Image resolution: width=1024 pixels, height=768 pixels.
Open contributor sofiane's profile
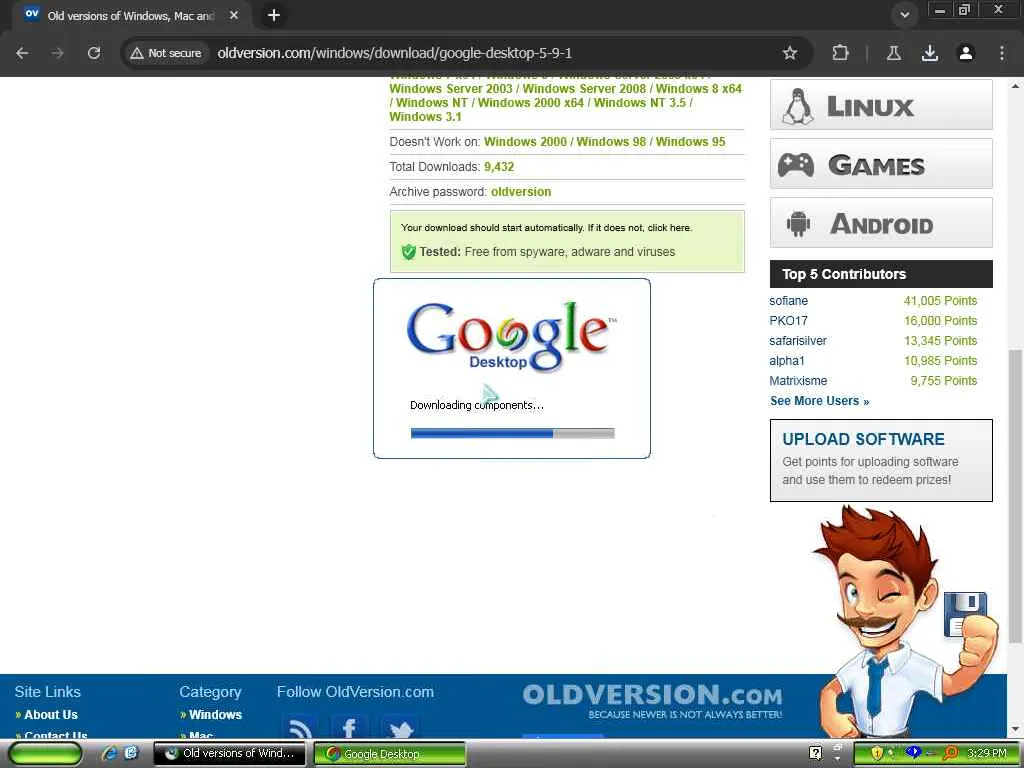tap(788, 301)
